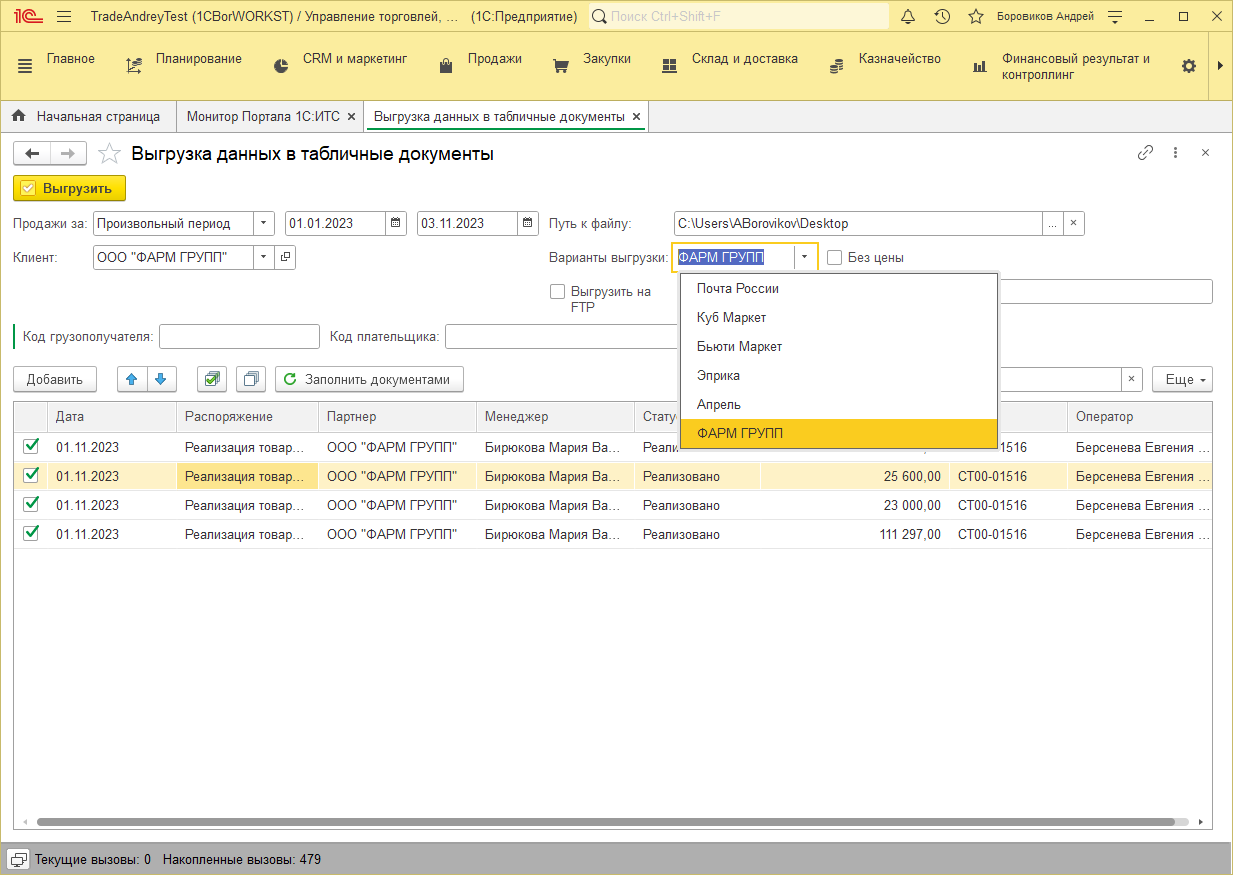The height and width of the screenshot is (875, 1233).
Task: Toggle 'Выгрузить на FTP' checkbox
Action: 557,292
